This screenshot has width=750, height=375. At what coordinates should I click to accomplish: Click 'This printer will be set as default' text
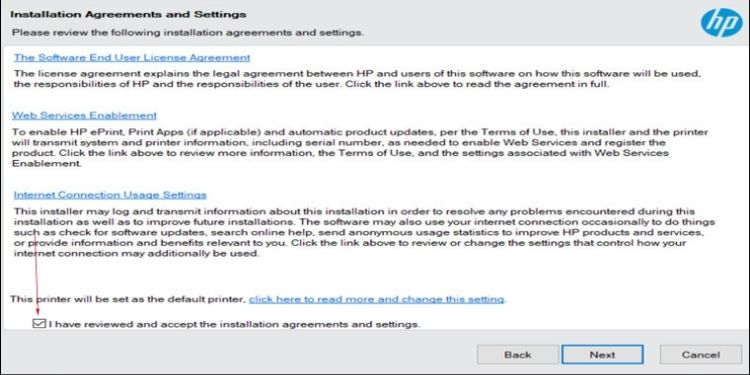(x=128, y=299)
